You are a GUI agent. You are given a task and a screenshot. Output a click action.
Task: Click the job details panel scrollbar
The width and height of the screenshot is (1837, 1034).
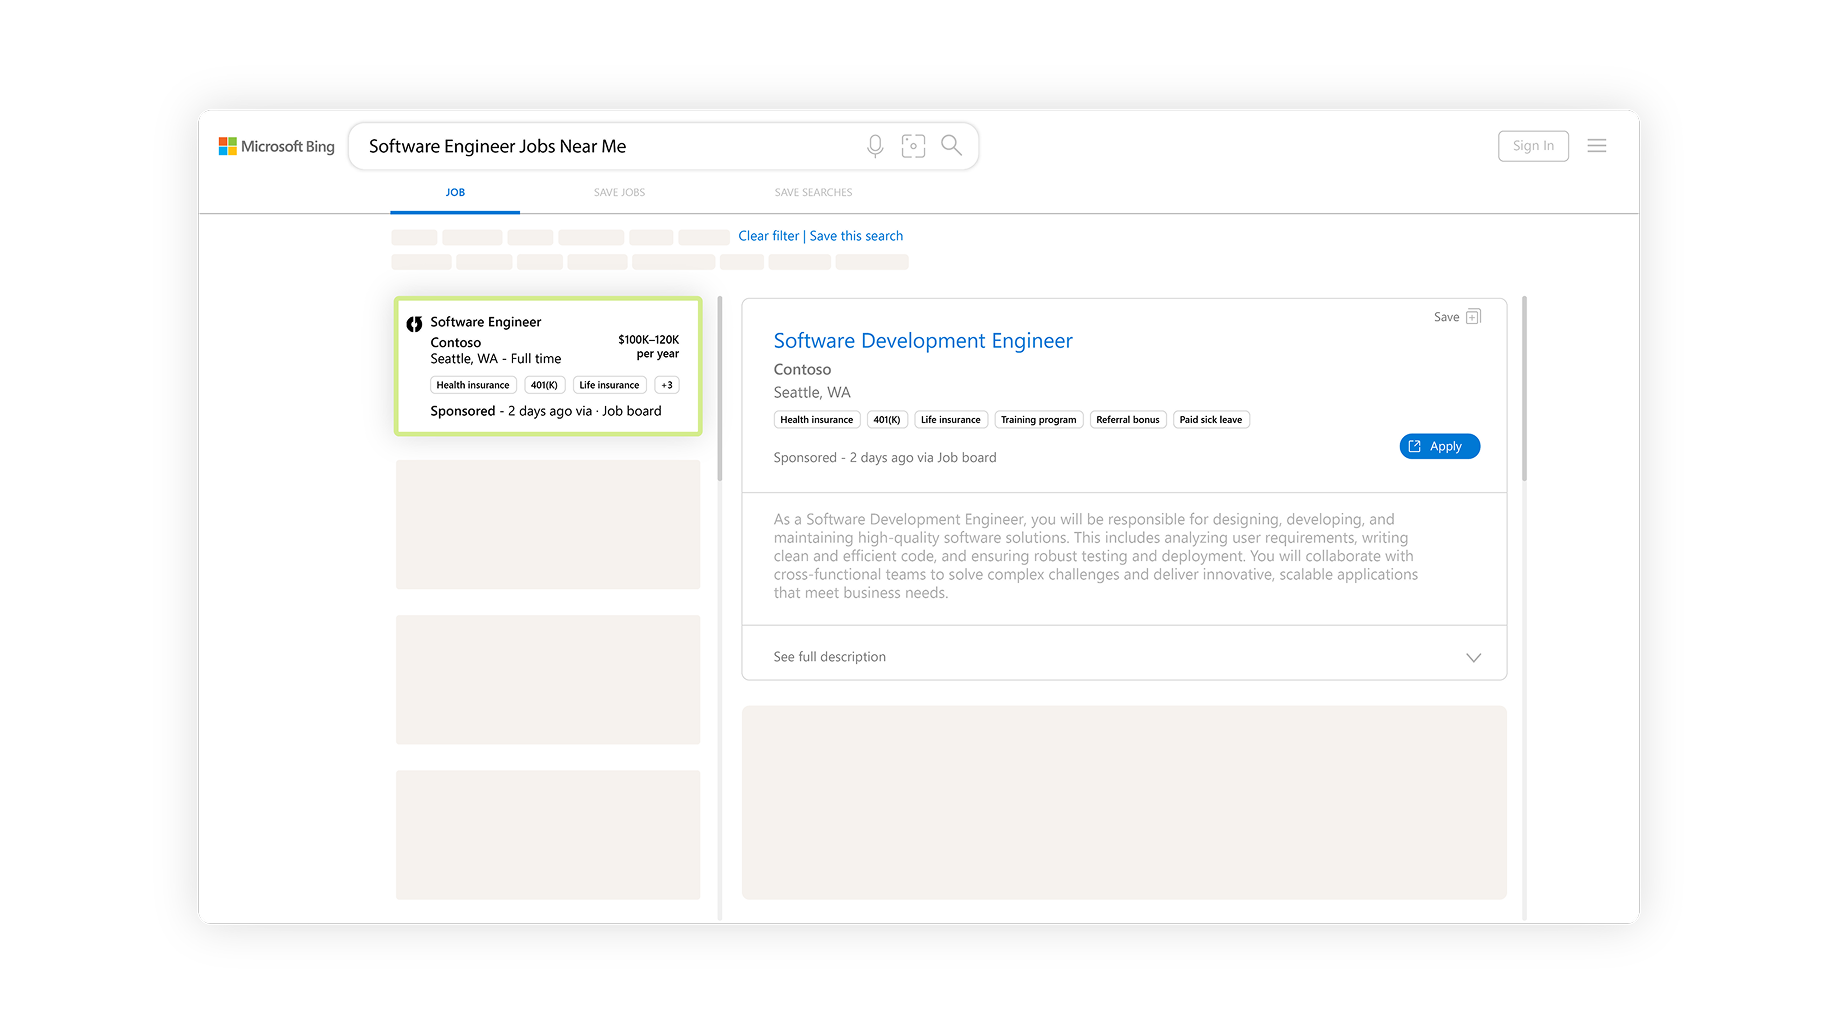pos(1523,390)
